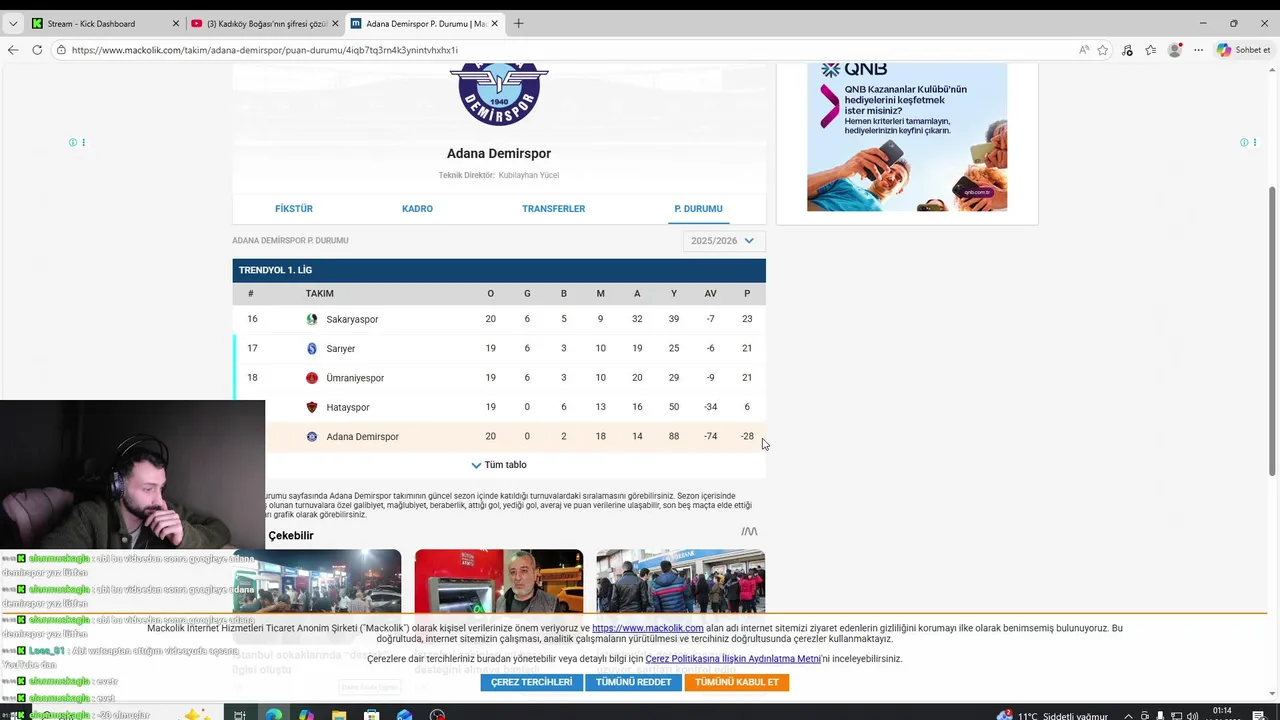The image size is (1280, 720).
Task: Open read aloud option in address bar
Action: point(1084,50)
